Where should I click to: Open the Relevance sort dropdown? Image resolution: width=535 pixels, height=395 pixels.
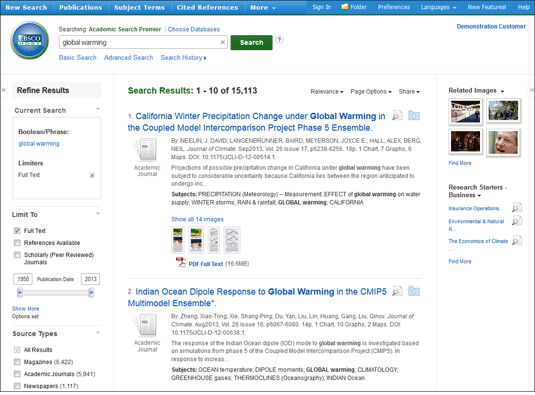pyautogui.click(x=327, y=91)
